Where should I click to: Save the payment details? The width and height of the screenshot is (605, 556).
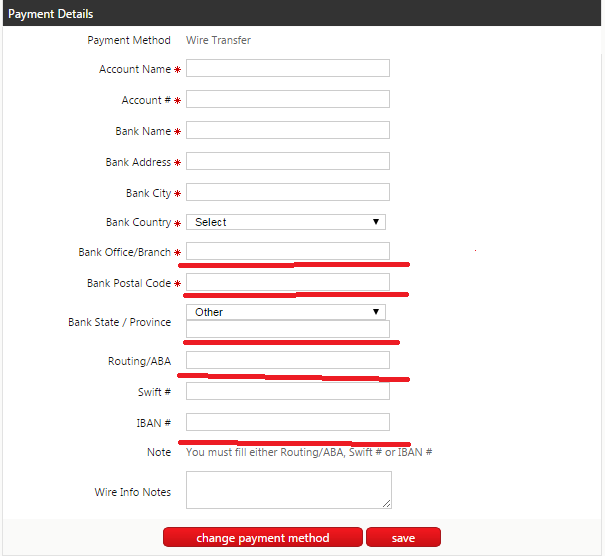(403, 538)
